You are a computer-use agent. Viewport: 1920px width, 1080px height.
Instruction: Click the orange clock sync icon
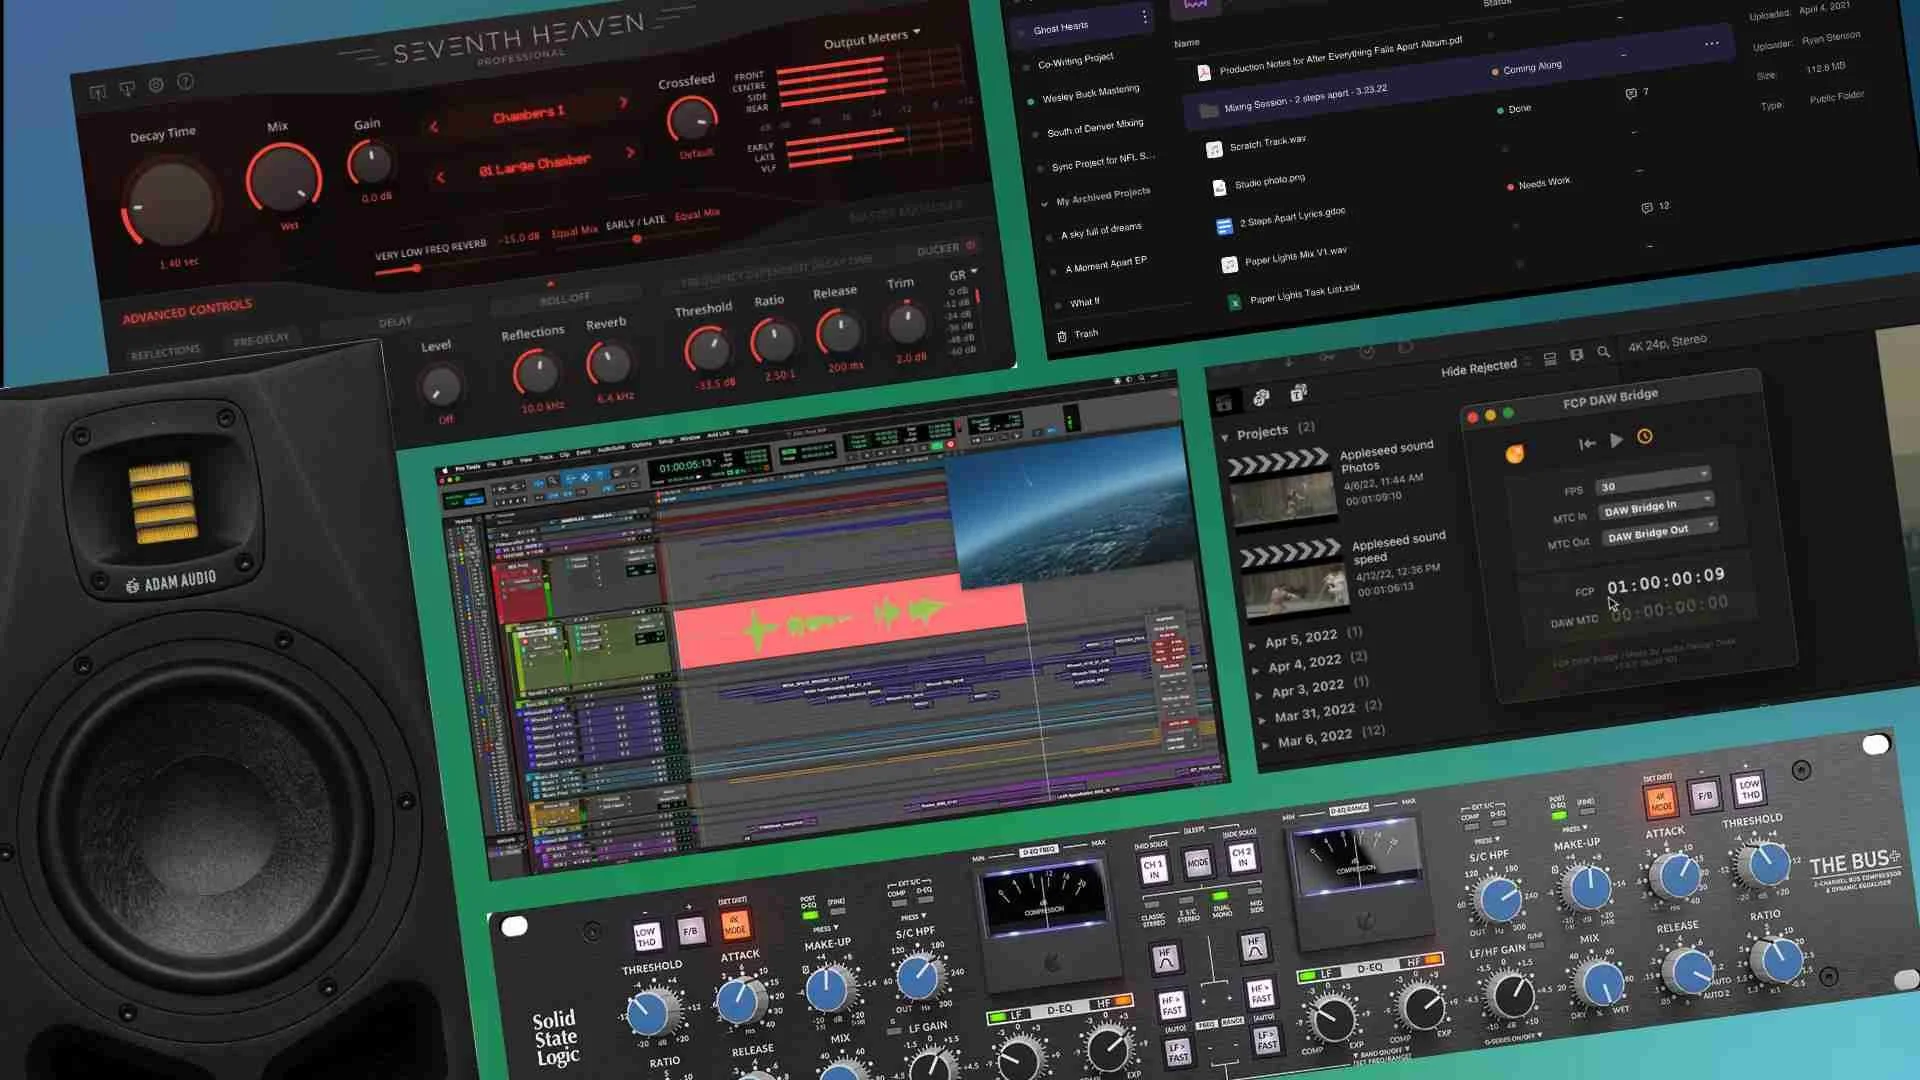[1645, 437]
